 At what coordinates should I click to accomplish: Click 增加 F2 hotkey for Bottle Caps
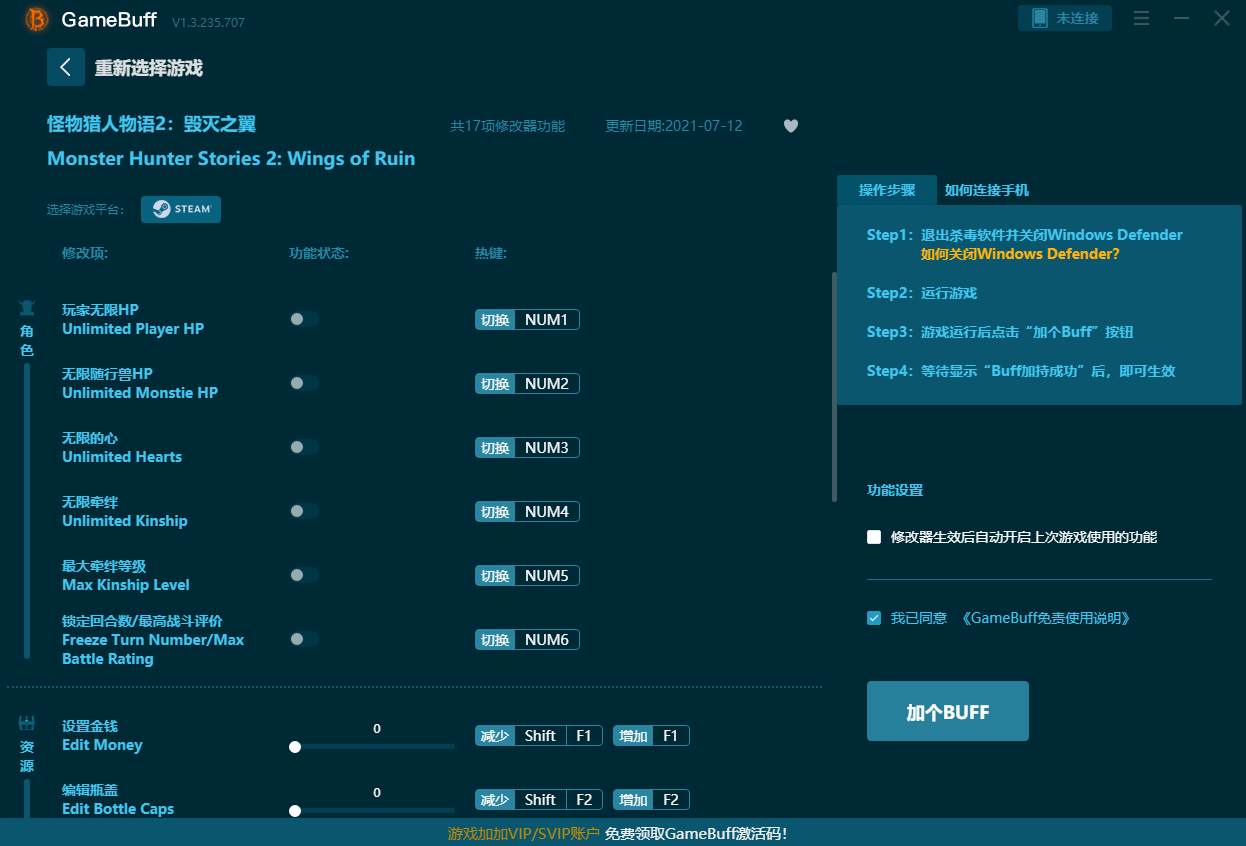pos(651,800)
